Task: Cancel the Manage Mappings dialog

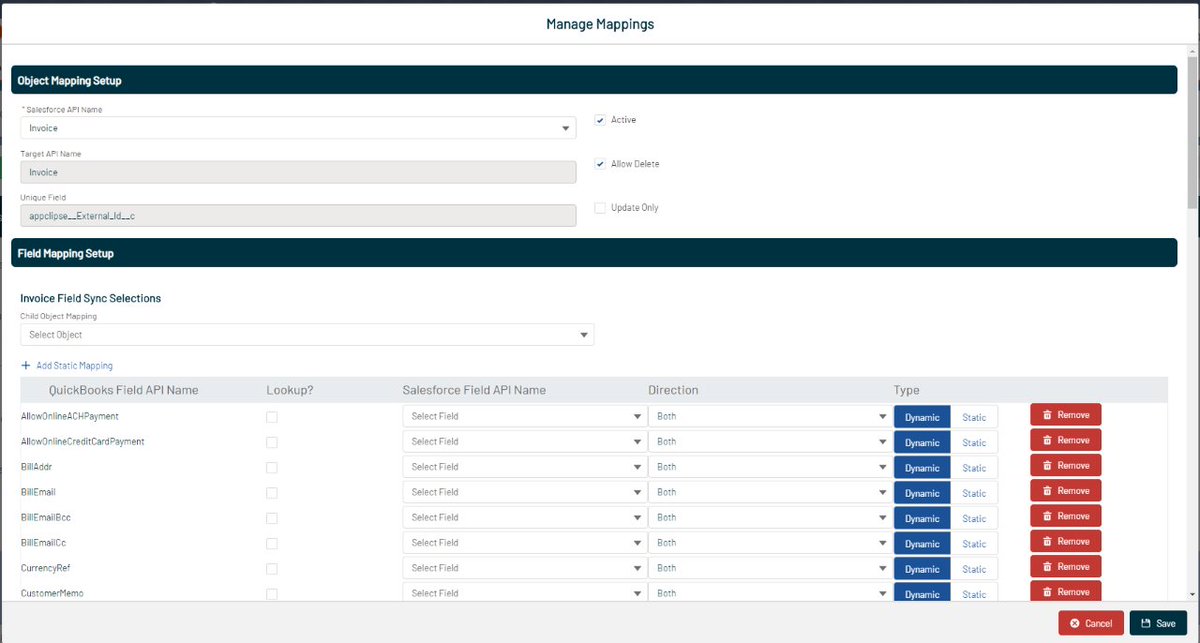Action: (1091, 623)
